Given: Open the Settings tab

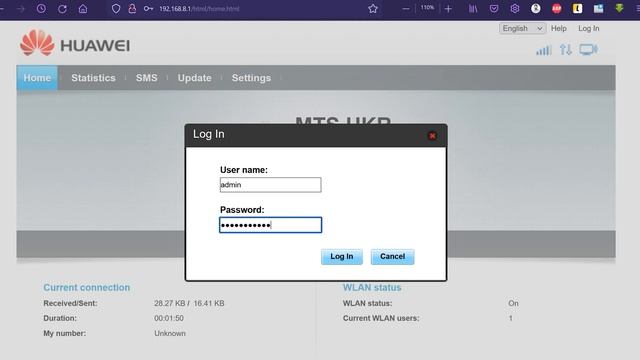Looking at the screenshot, I should tap(251, 78).
